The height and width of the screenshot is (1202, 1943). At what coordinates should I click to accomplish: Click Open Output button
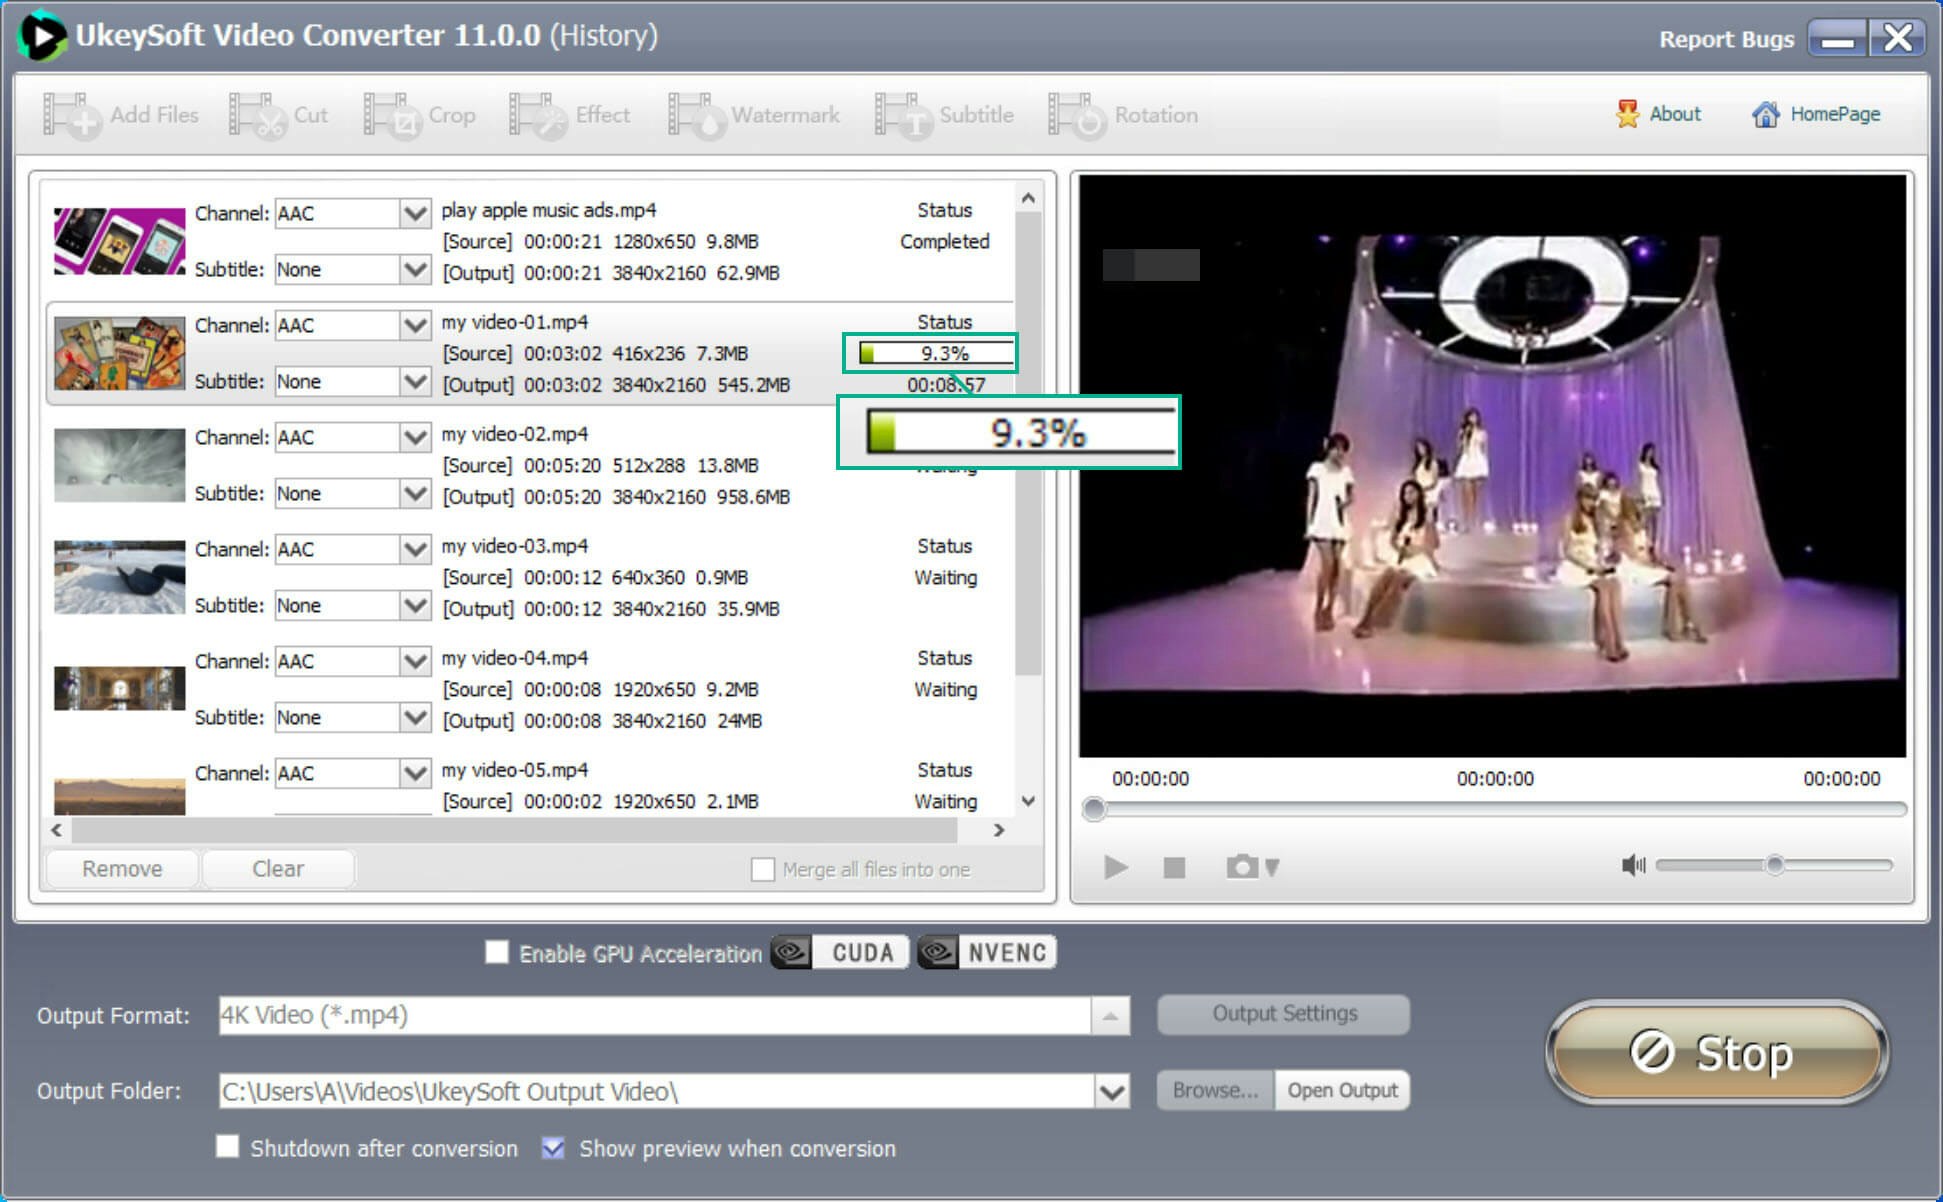coord(1342,1090)
